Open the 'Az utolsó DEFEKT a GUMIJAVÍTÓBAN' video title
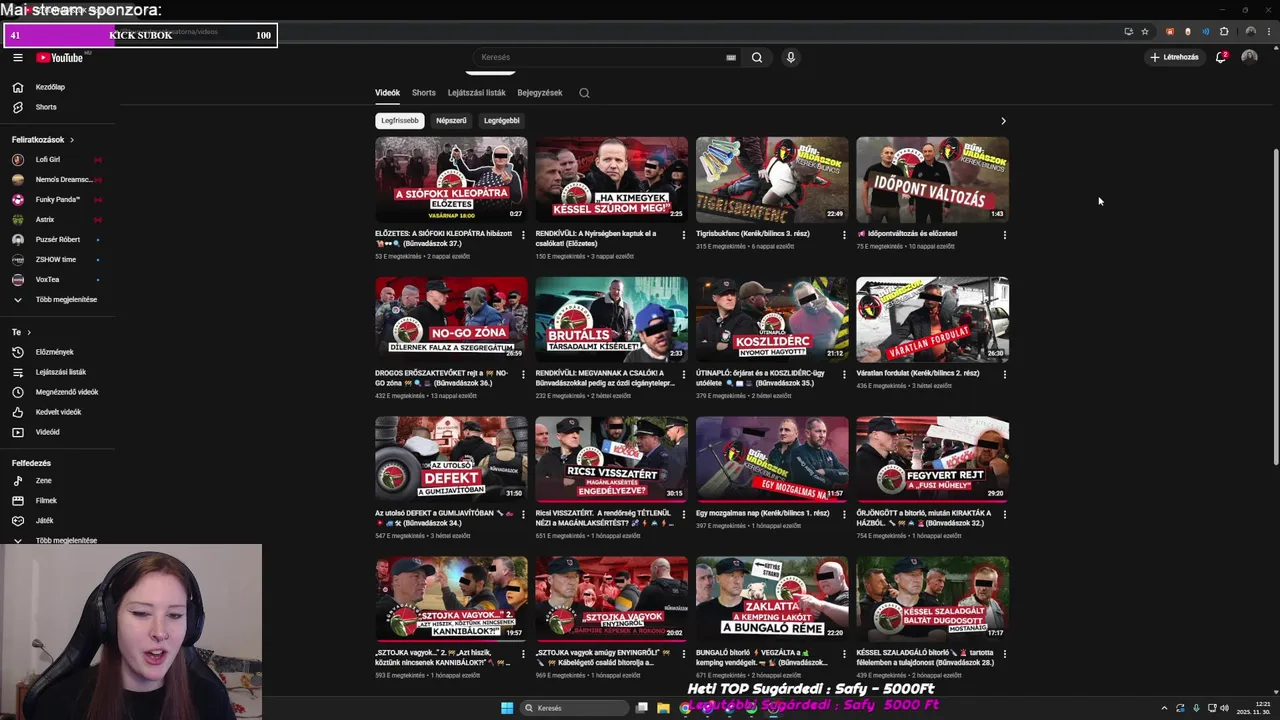Viewport: 1280px width, 720px height. 444,518
